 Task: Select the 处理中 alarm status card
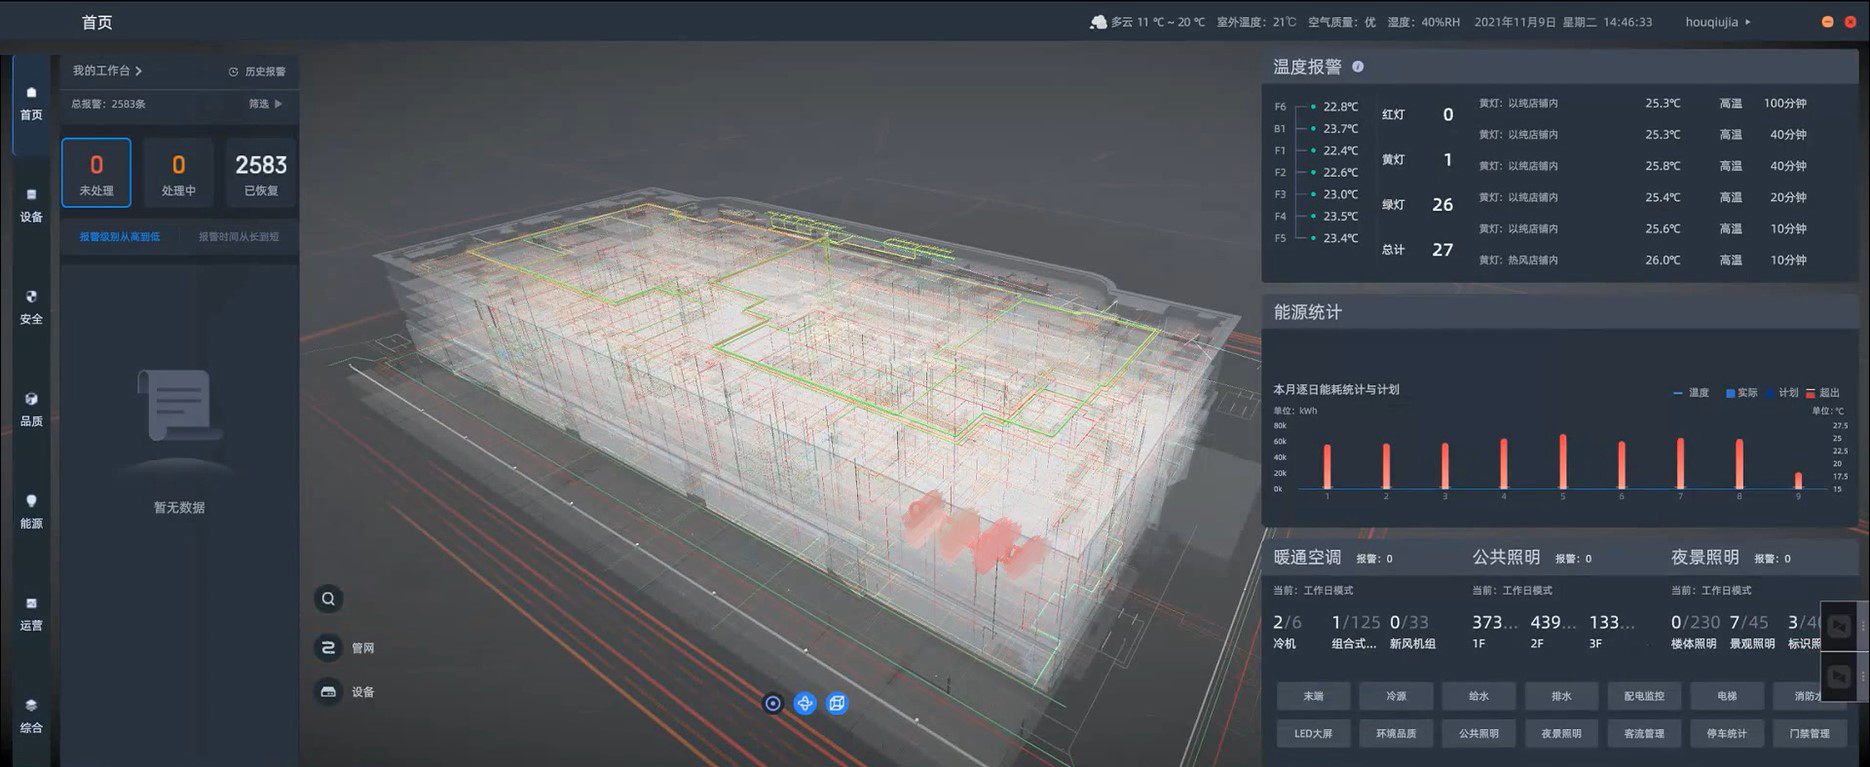[178, 173]
